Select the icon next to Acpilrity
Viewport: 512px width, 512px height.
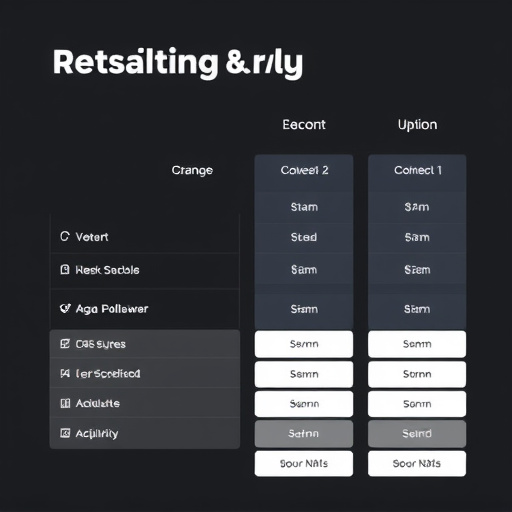point(65,433)
